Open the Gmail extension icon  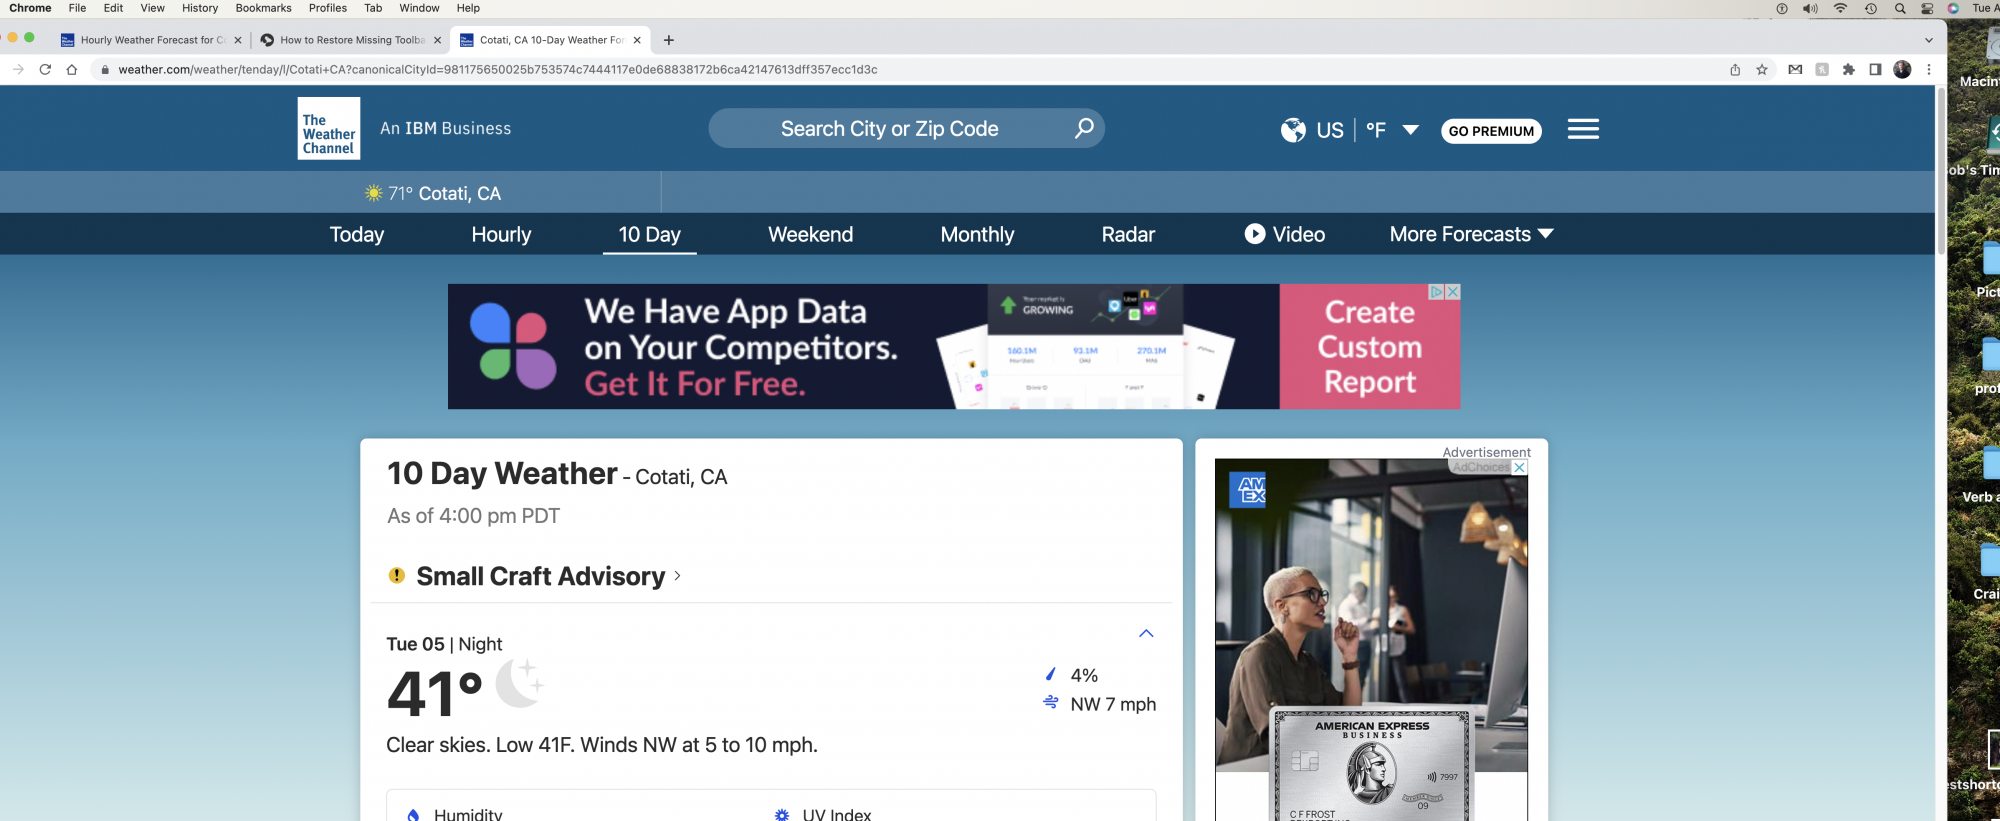(x=1795, y=69)
